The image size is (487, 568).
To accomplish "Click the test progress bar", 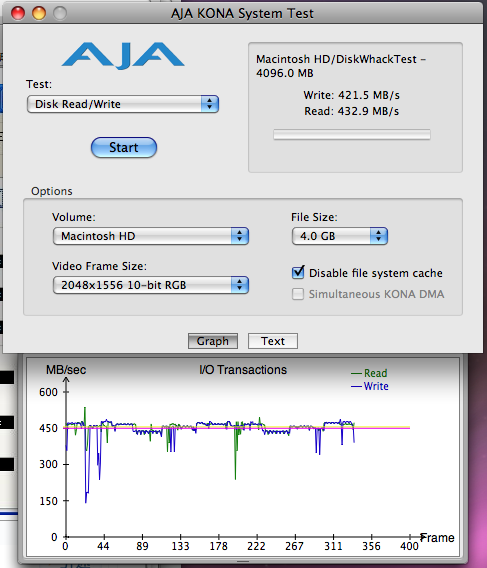I will 352,134.
